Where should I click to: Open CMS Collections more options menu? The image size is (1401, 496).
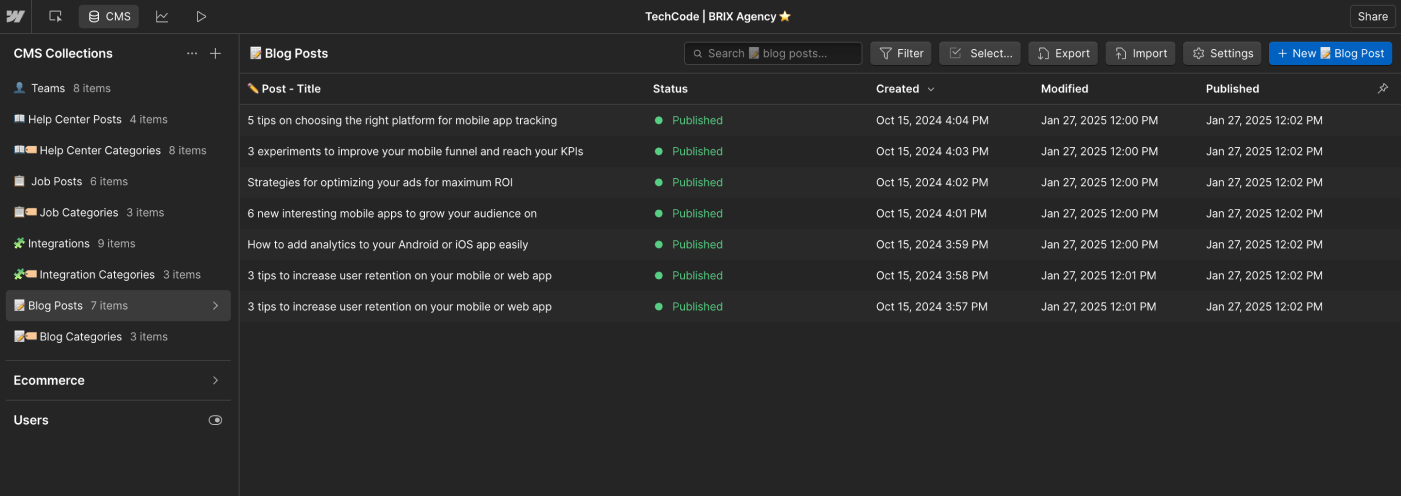192,53
